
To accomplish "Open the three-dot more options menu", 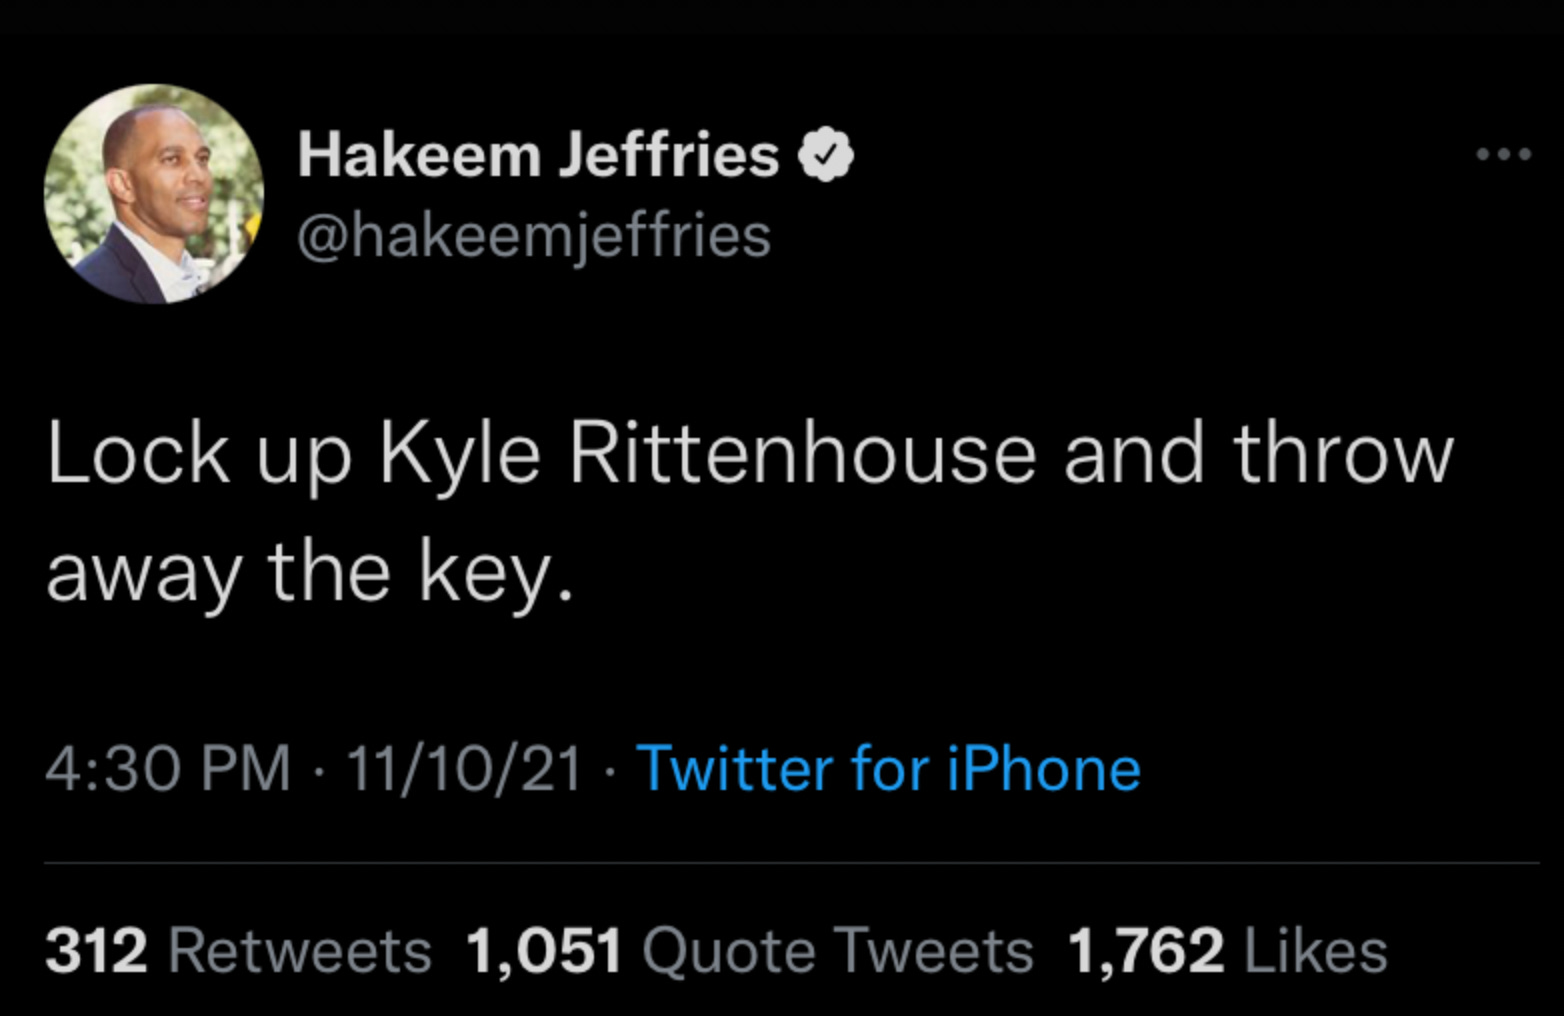I will 1503,154.
